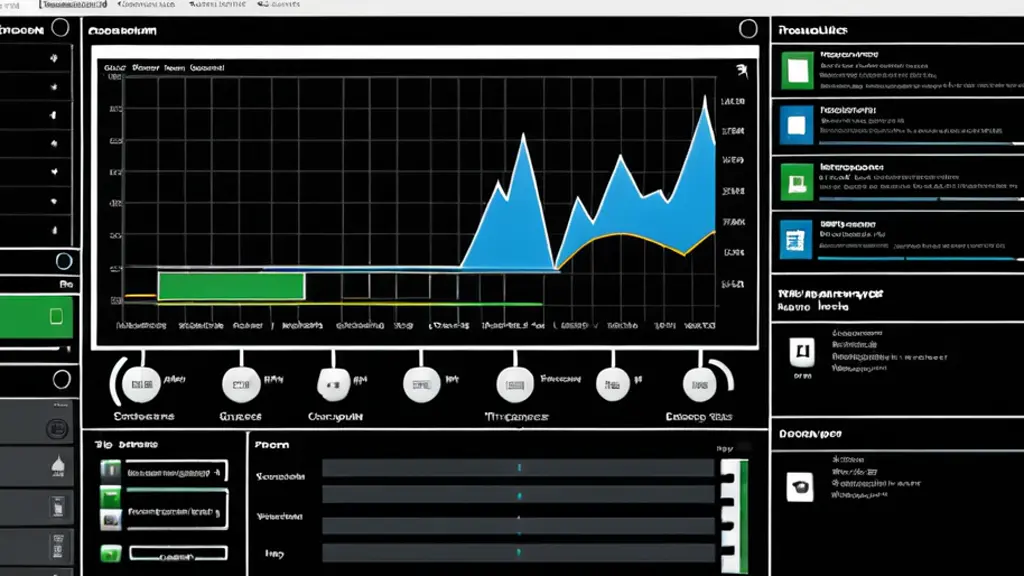Image resolution: width=1024 pixels, height=576 pixels.
Task: Select the droplet-shaped icon in left sidebar
Action: 58,466
